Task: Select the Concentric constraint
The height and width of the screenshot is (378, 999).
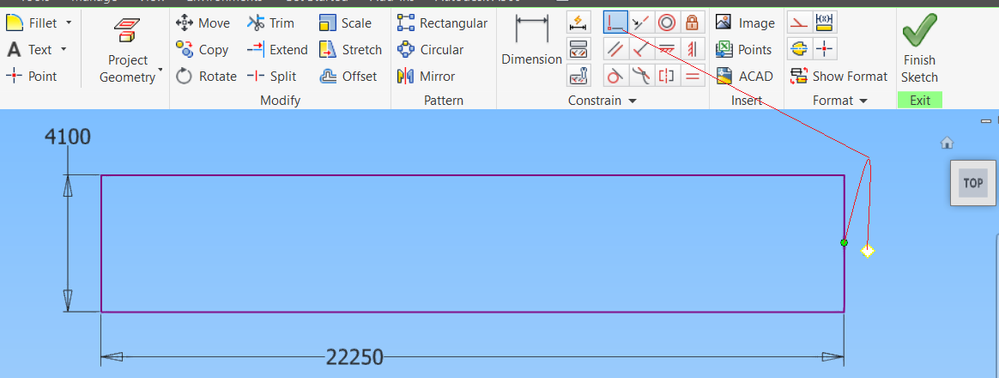Action: pos(667,23)
